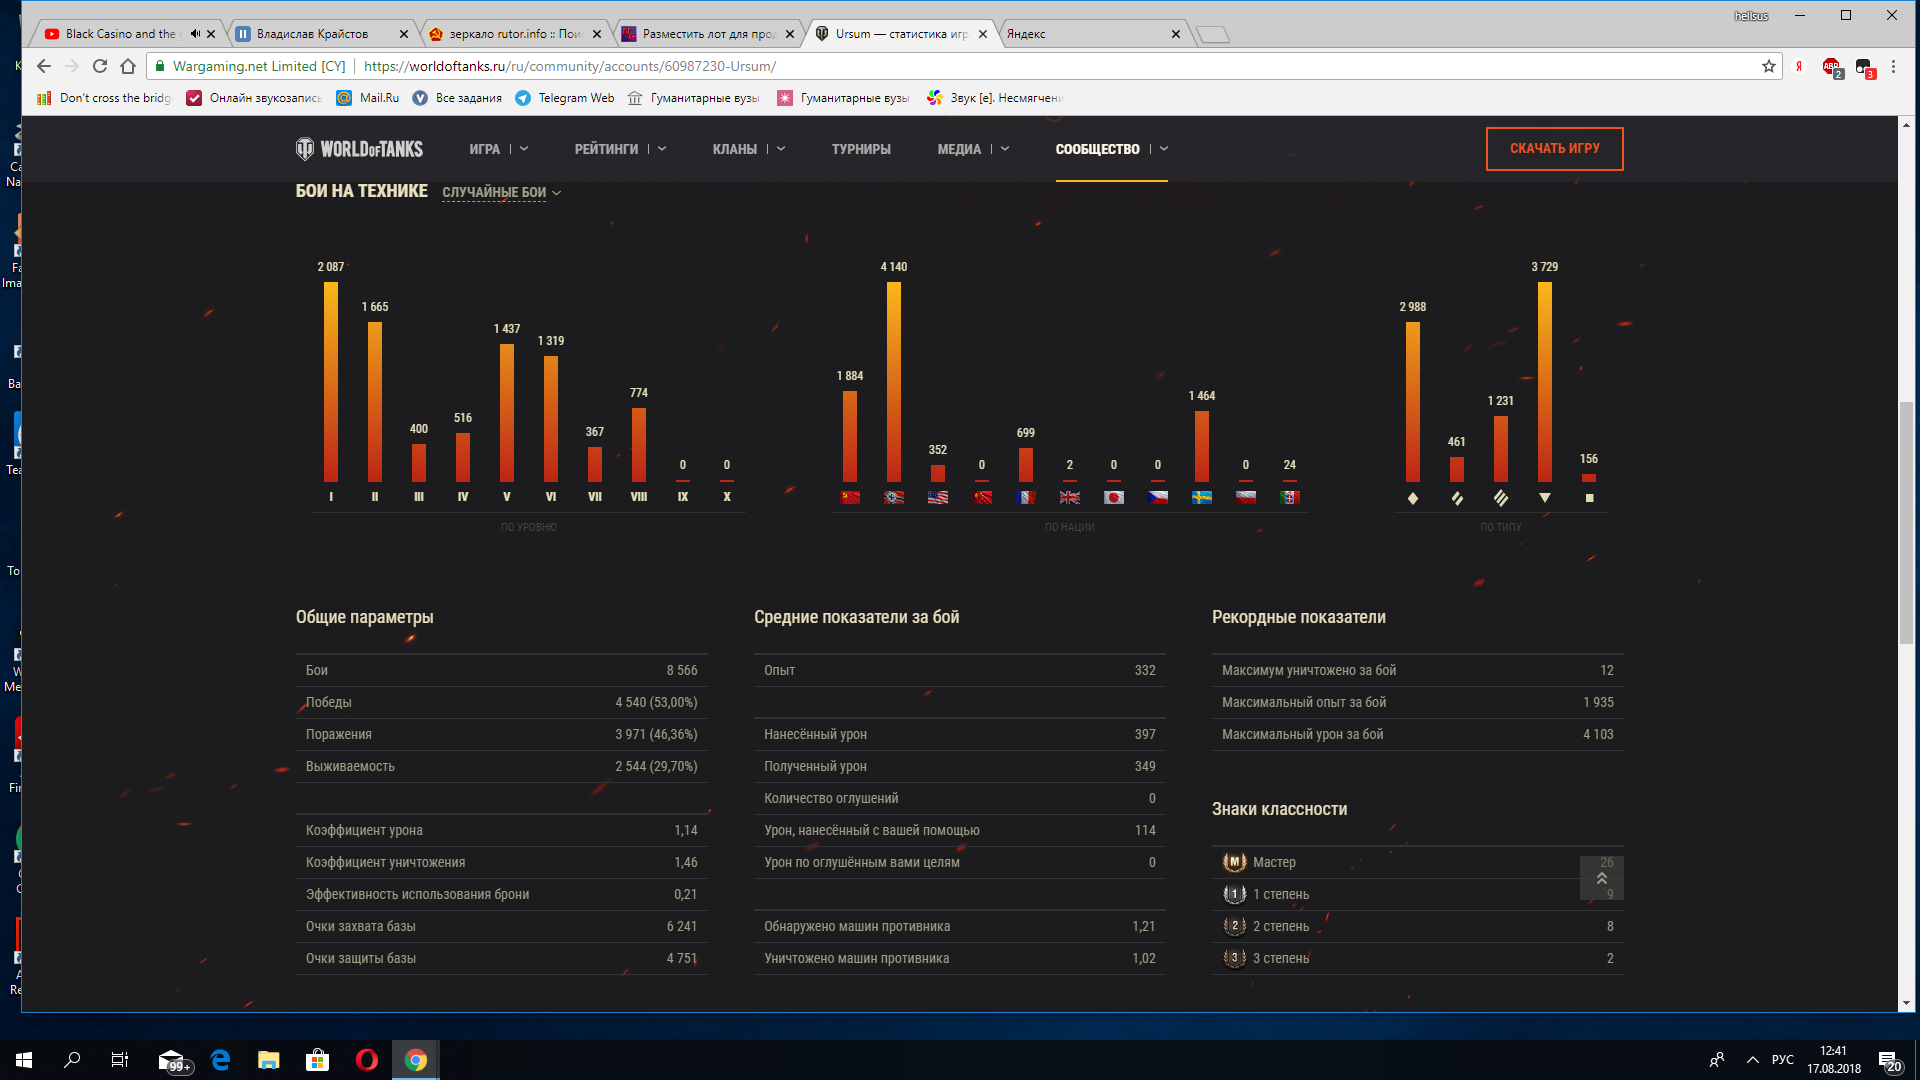Open Microsoft Edge from taskbar
The height and width of the screenshot is (1080, 1920).
coord(220,1060)
